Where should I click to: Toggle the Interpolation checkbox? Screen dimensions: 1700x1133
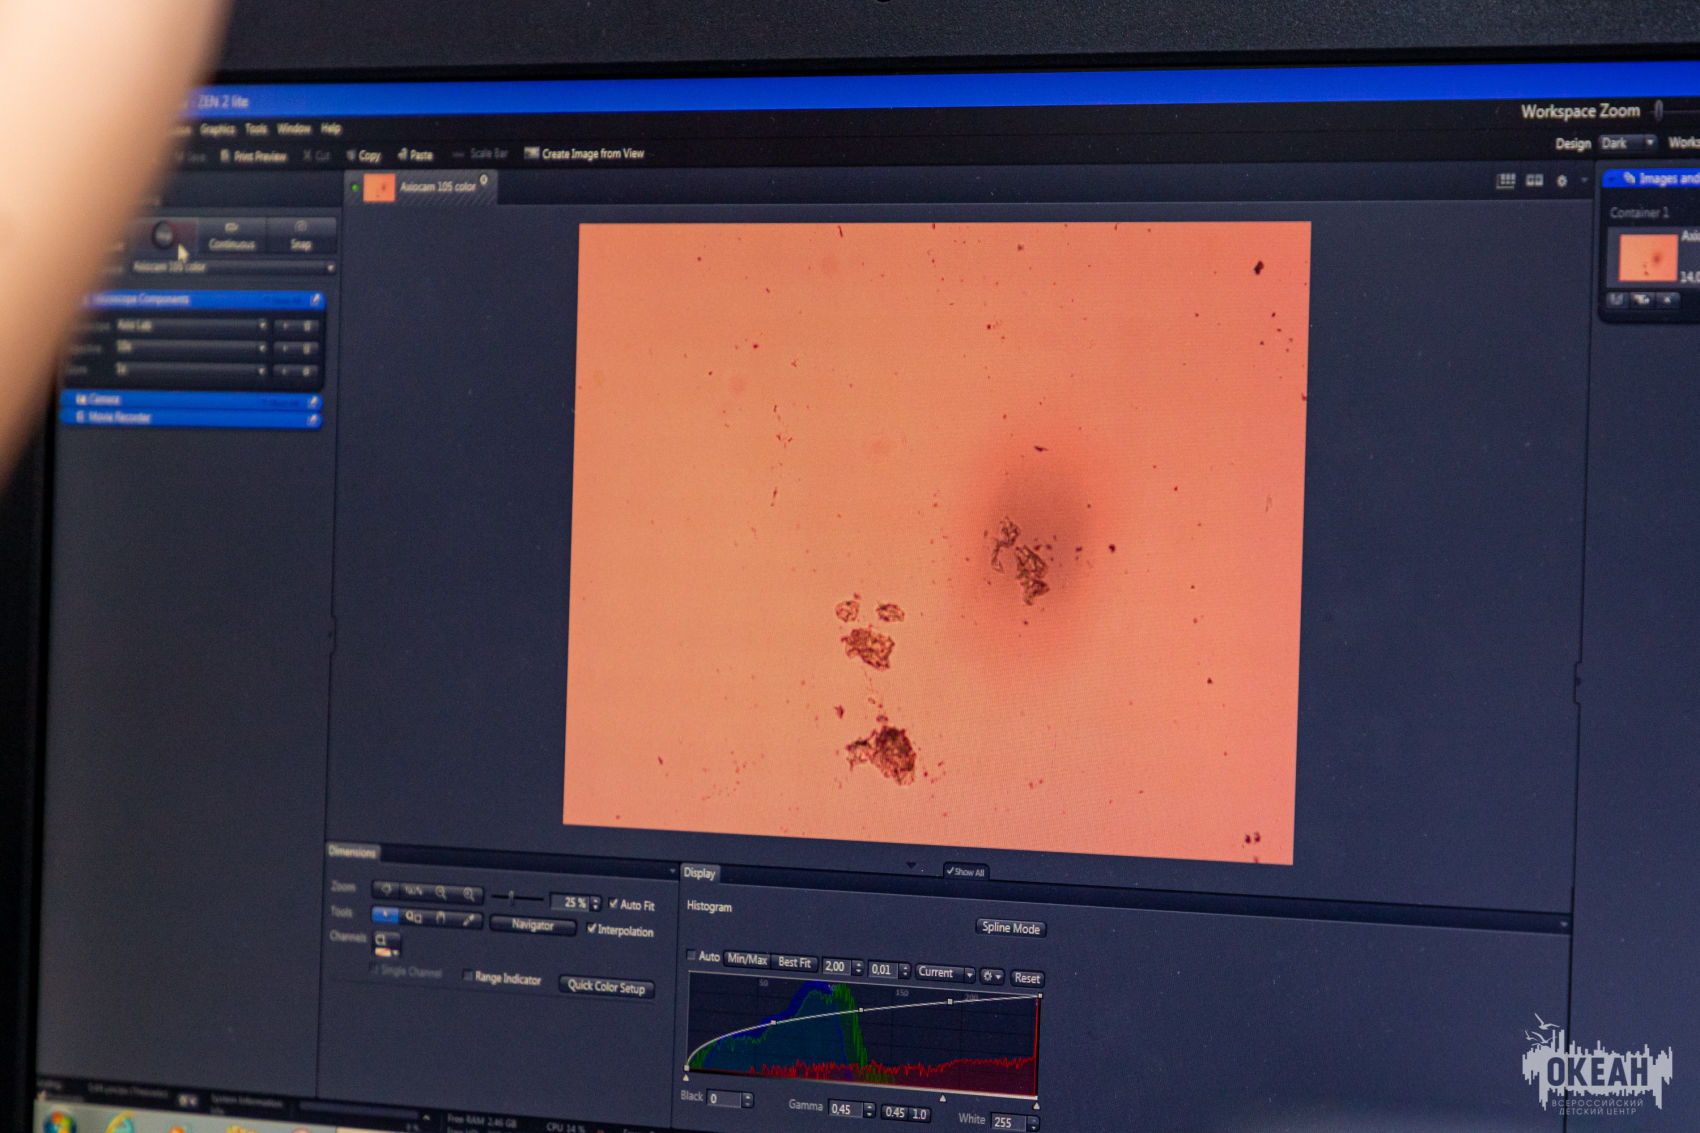tap(592, 929)
